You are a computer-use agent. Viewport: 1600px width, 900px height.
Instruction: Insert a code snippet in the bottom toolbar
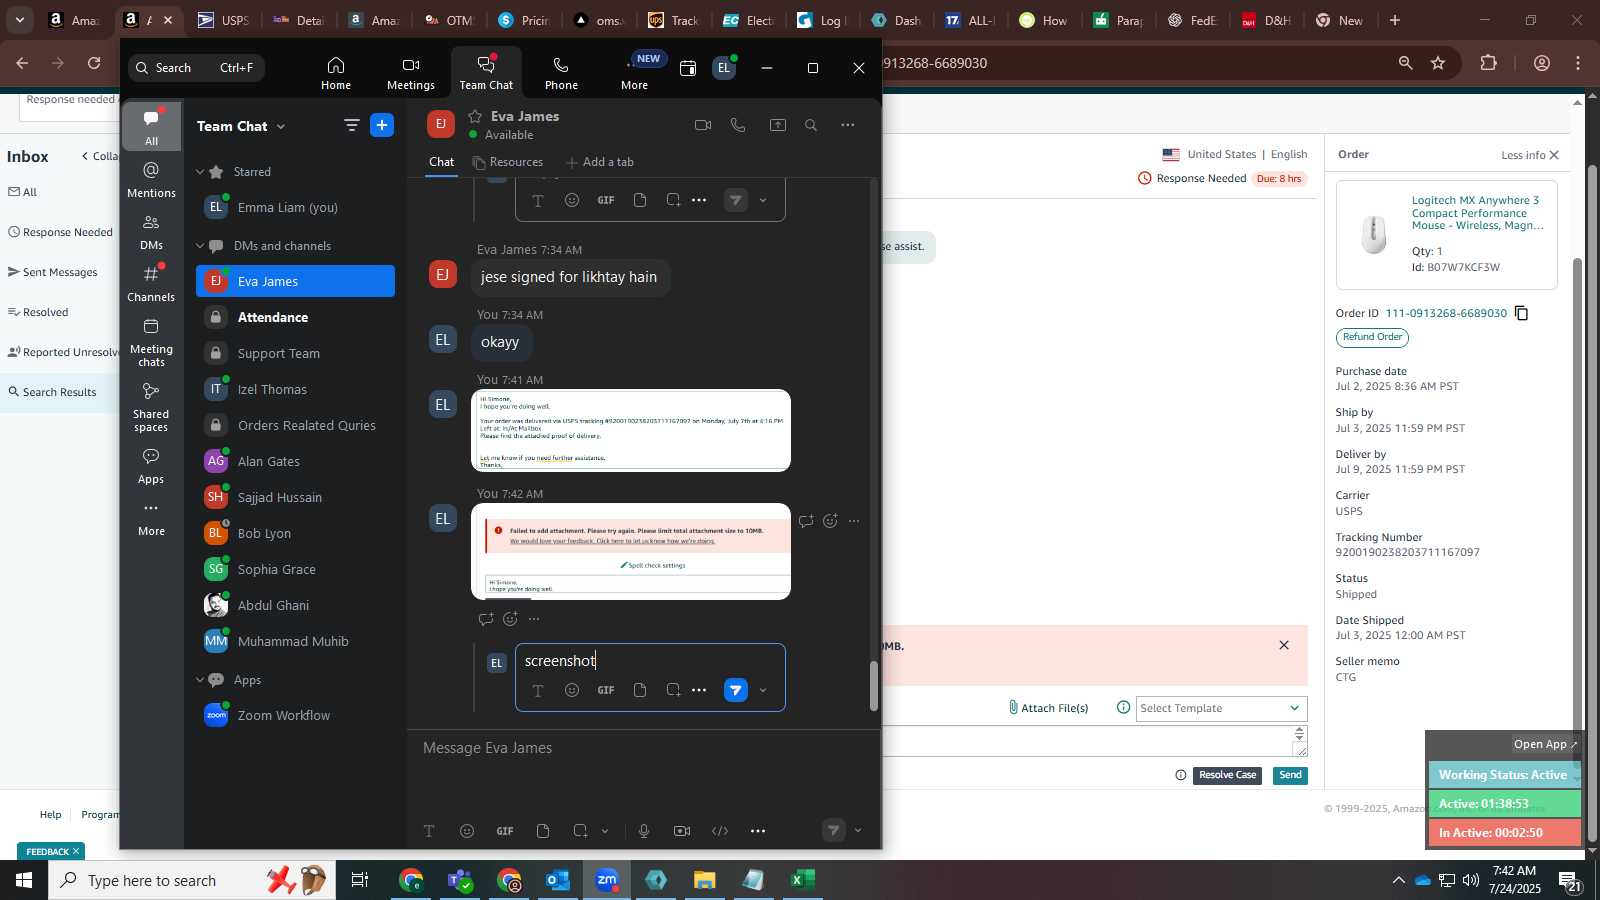720,831
